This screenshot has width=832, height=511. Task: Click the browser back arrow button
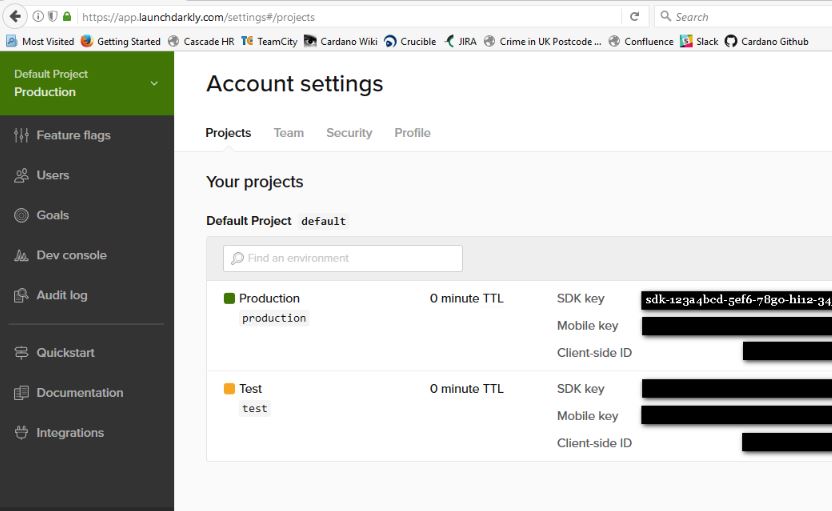(15, 16)
